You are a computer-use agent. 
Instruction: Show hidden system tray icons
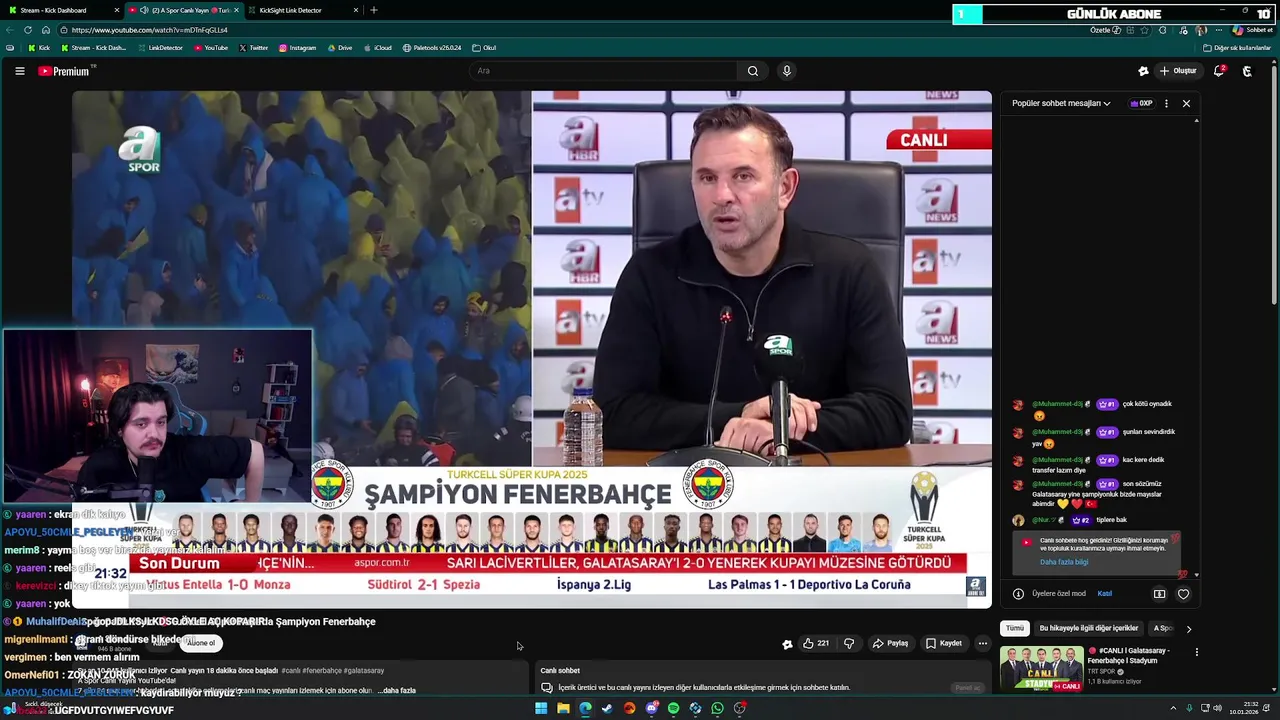(x=1173, y=708)
